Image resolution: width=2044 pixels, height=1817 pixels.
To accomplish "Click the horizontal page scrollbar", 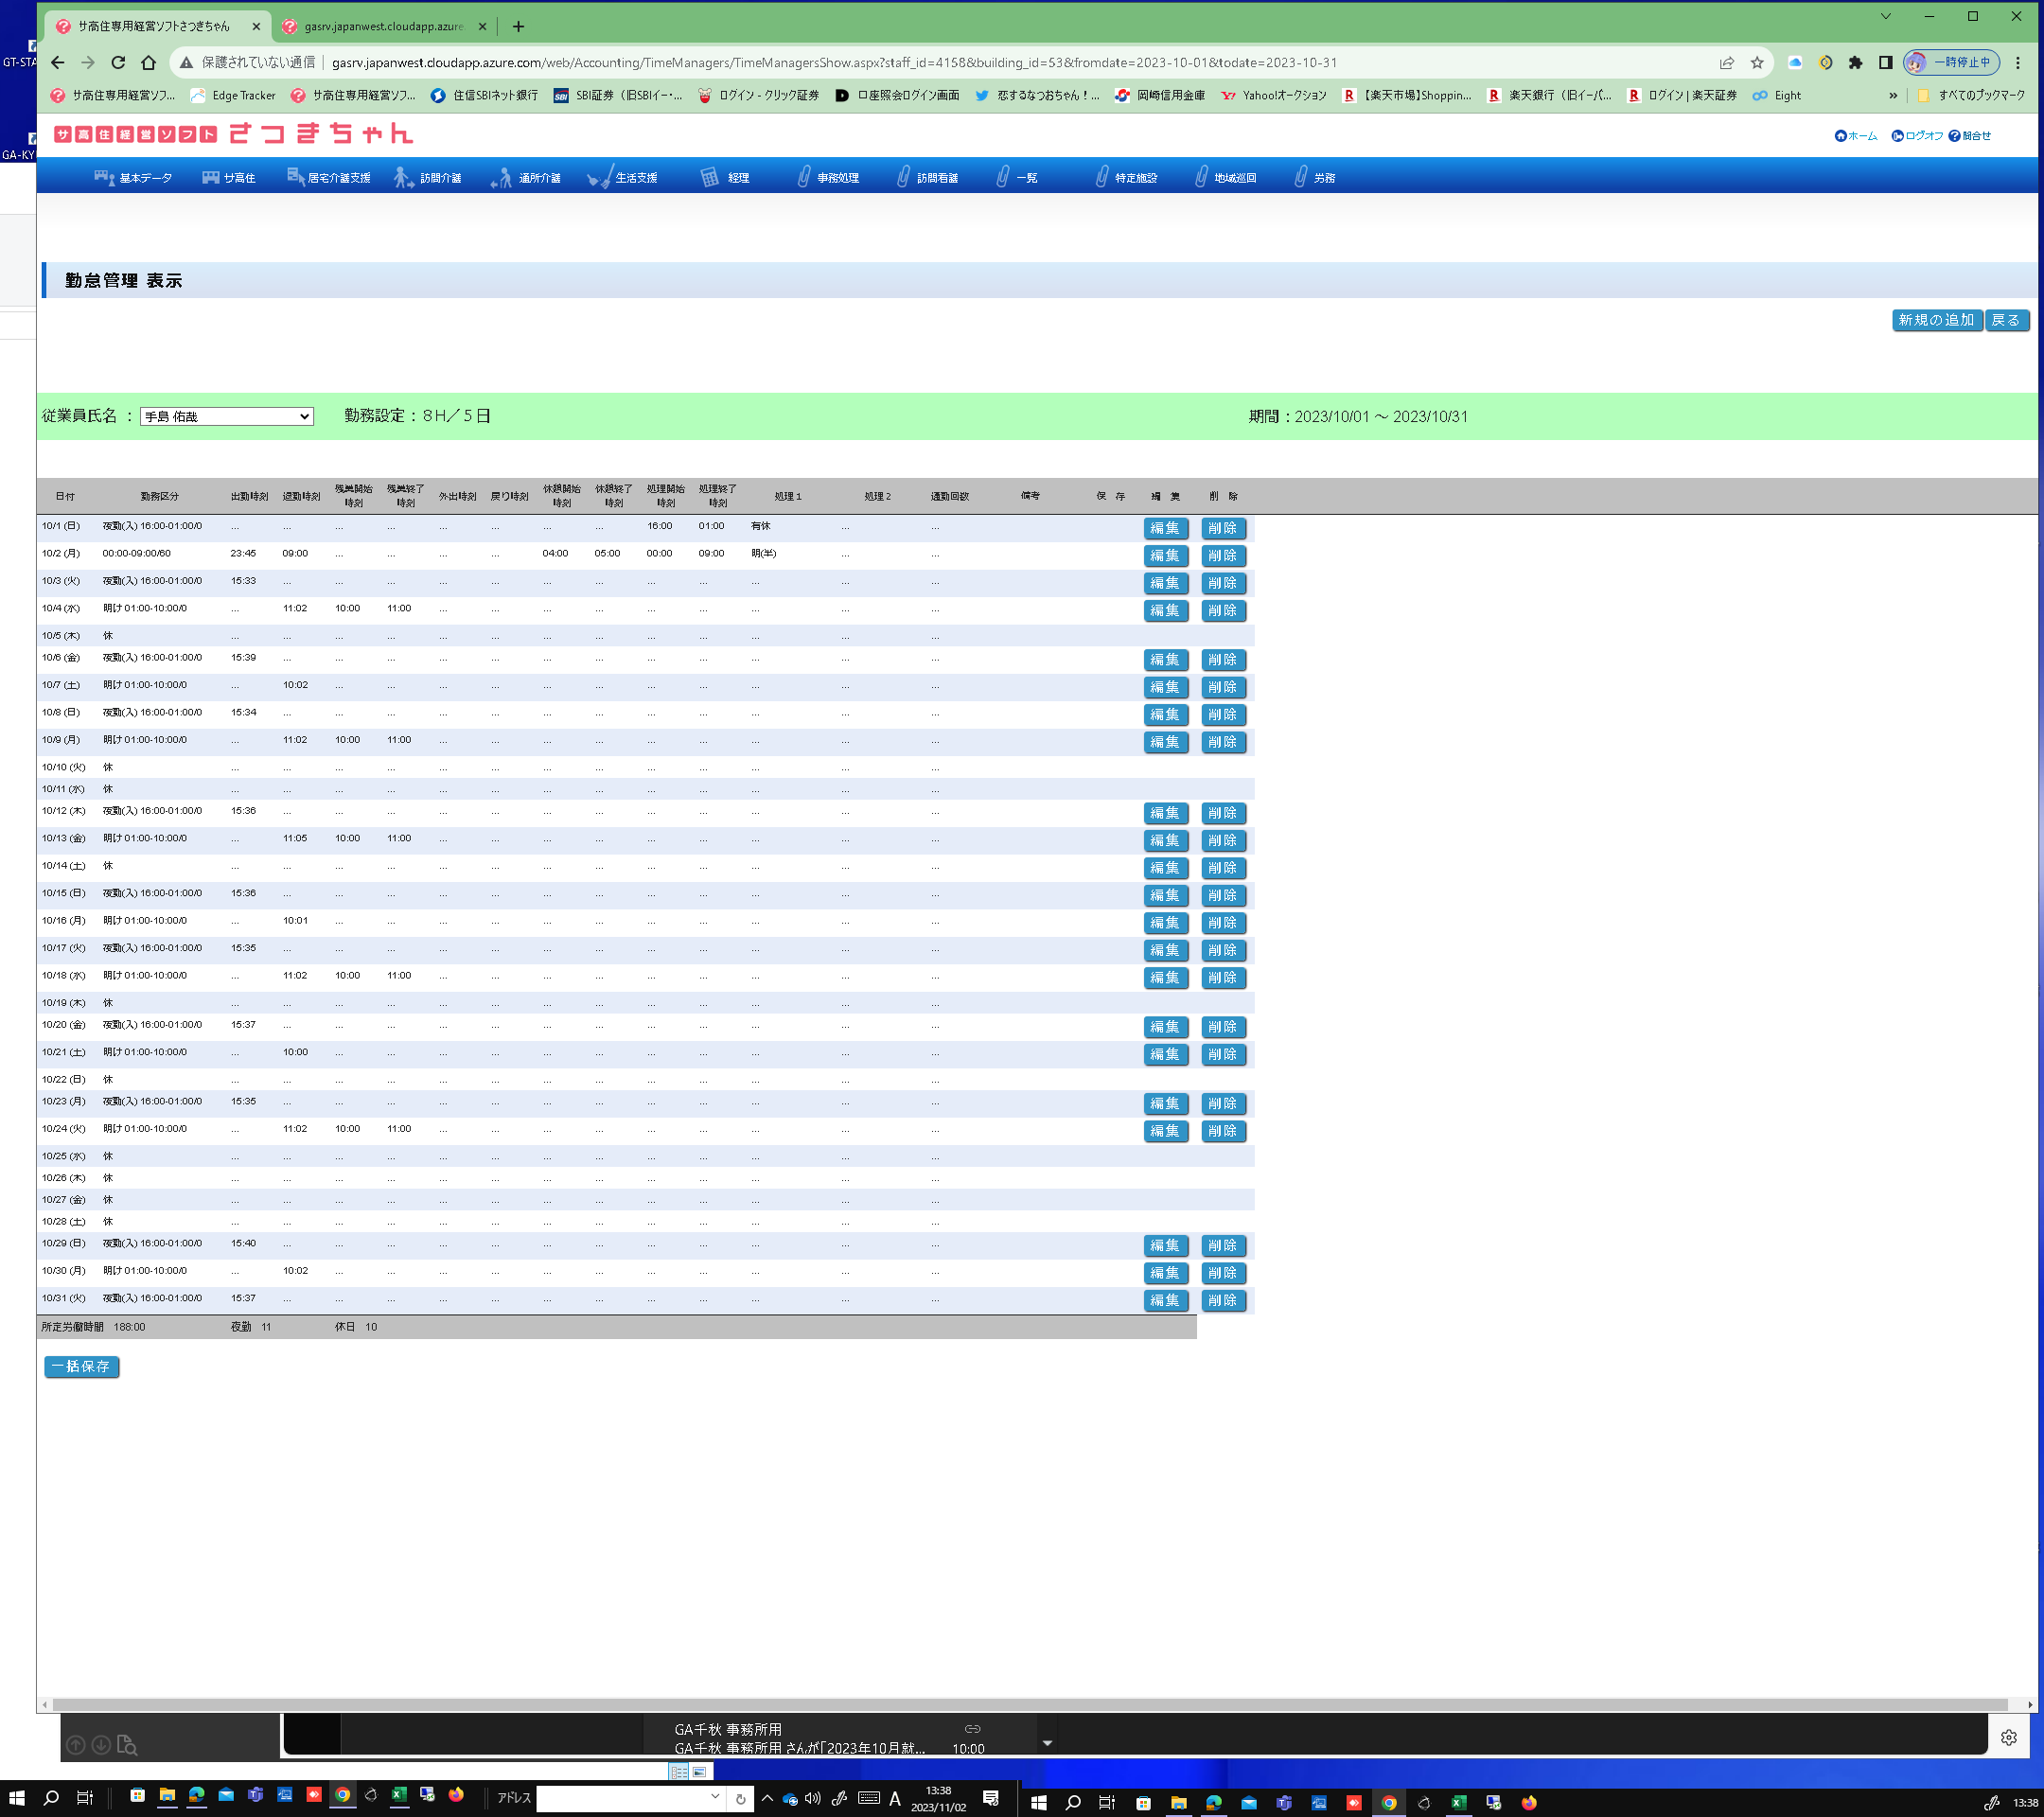I will pos(1030,1705).
